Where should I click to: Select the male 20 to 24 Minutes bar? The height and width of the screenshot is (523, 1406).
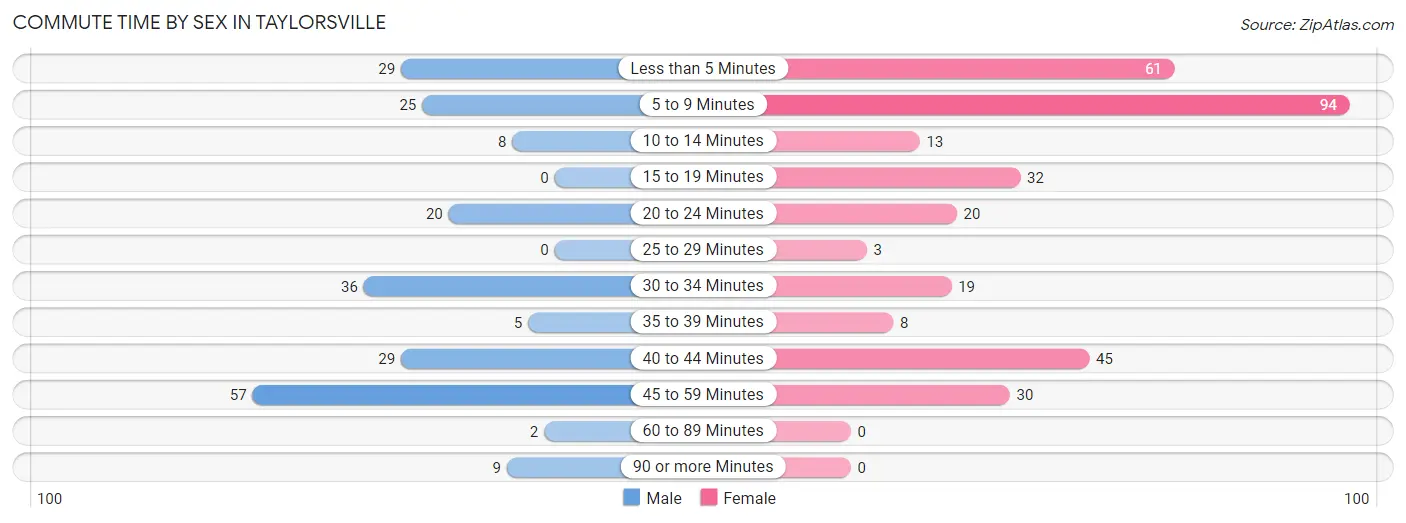click(539, 214)
